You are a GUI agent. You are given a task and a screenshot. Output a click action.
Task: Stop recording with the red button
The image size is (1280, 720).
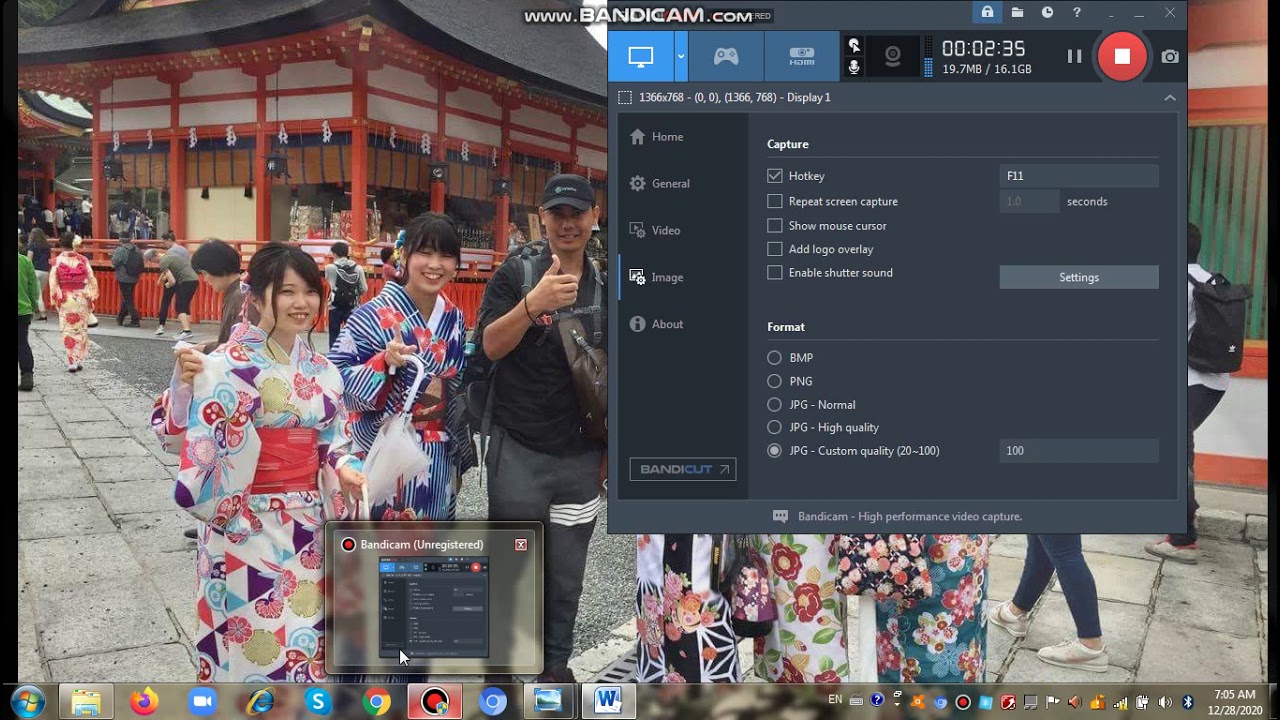point(1122,57)
